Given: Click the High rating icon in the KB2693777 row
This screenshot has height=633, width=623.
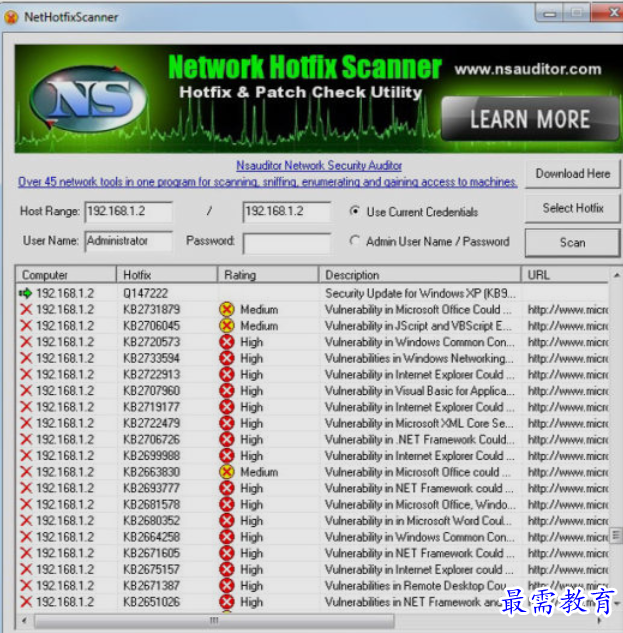Looking at the screenshot, I should (227, 488).
